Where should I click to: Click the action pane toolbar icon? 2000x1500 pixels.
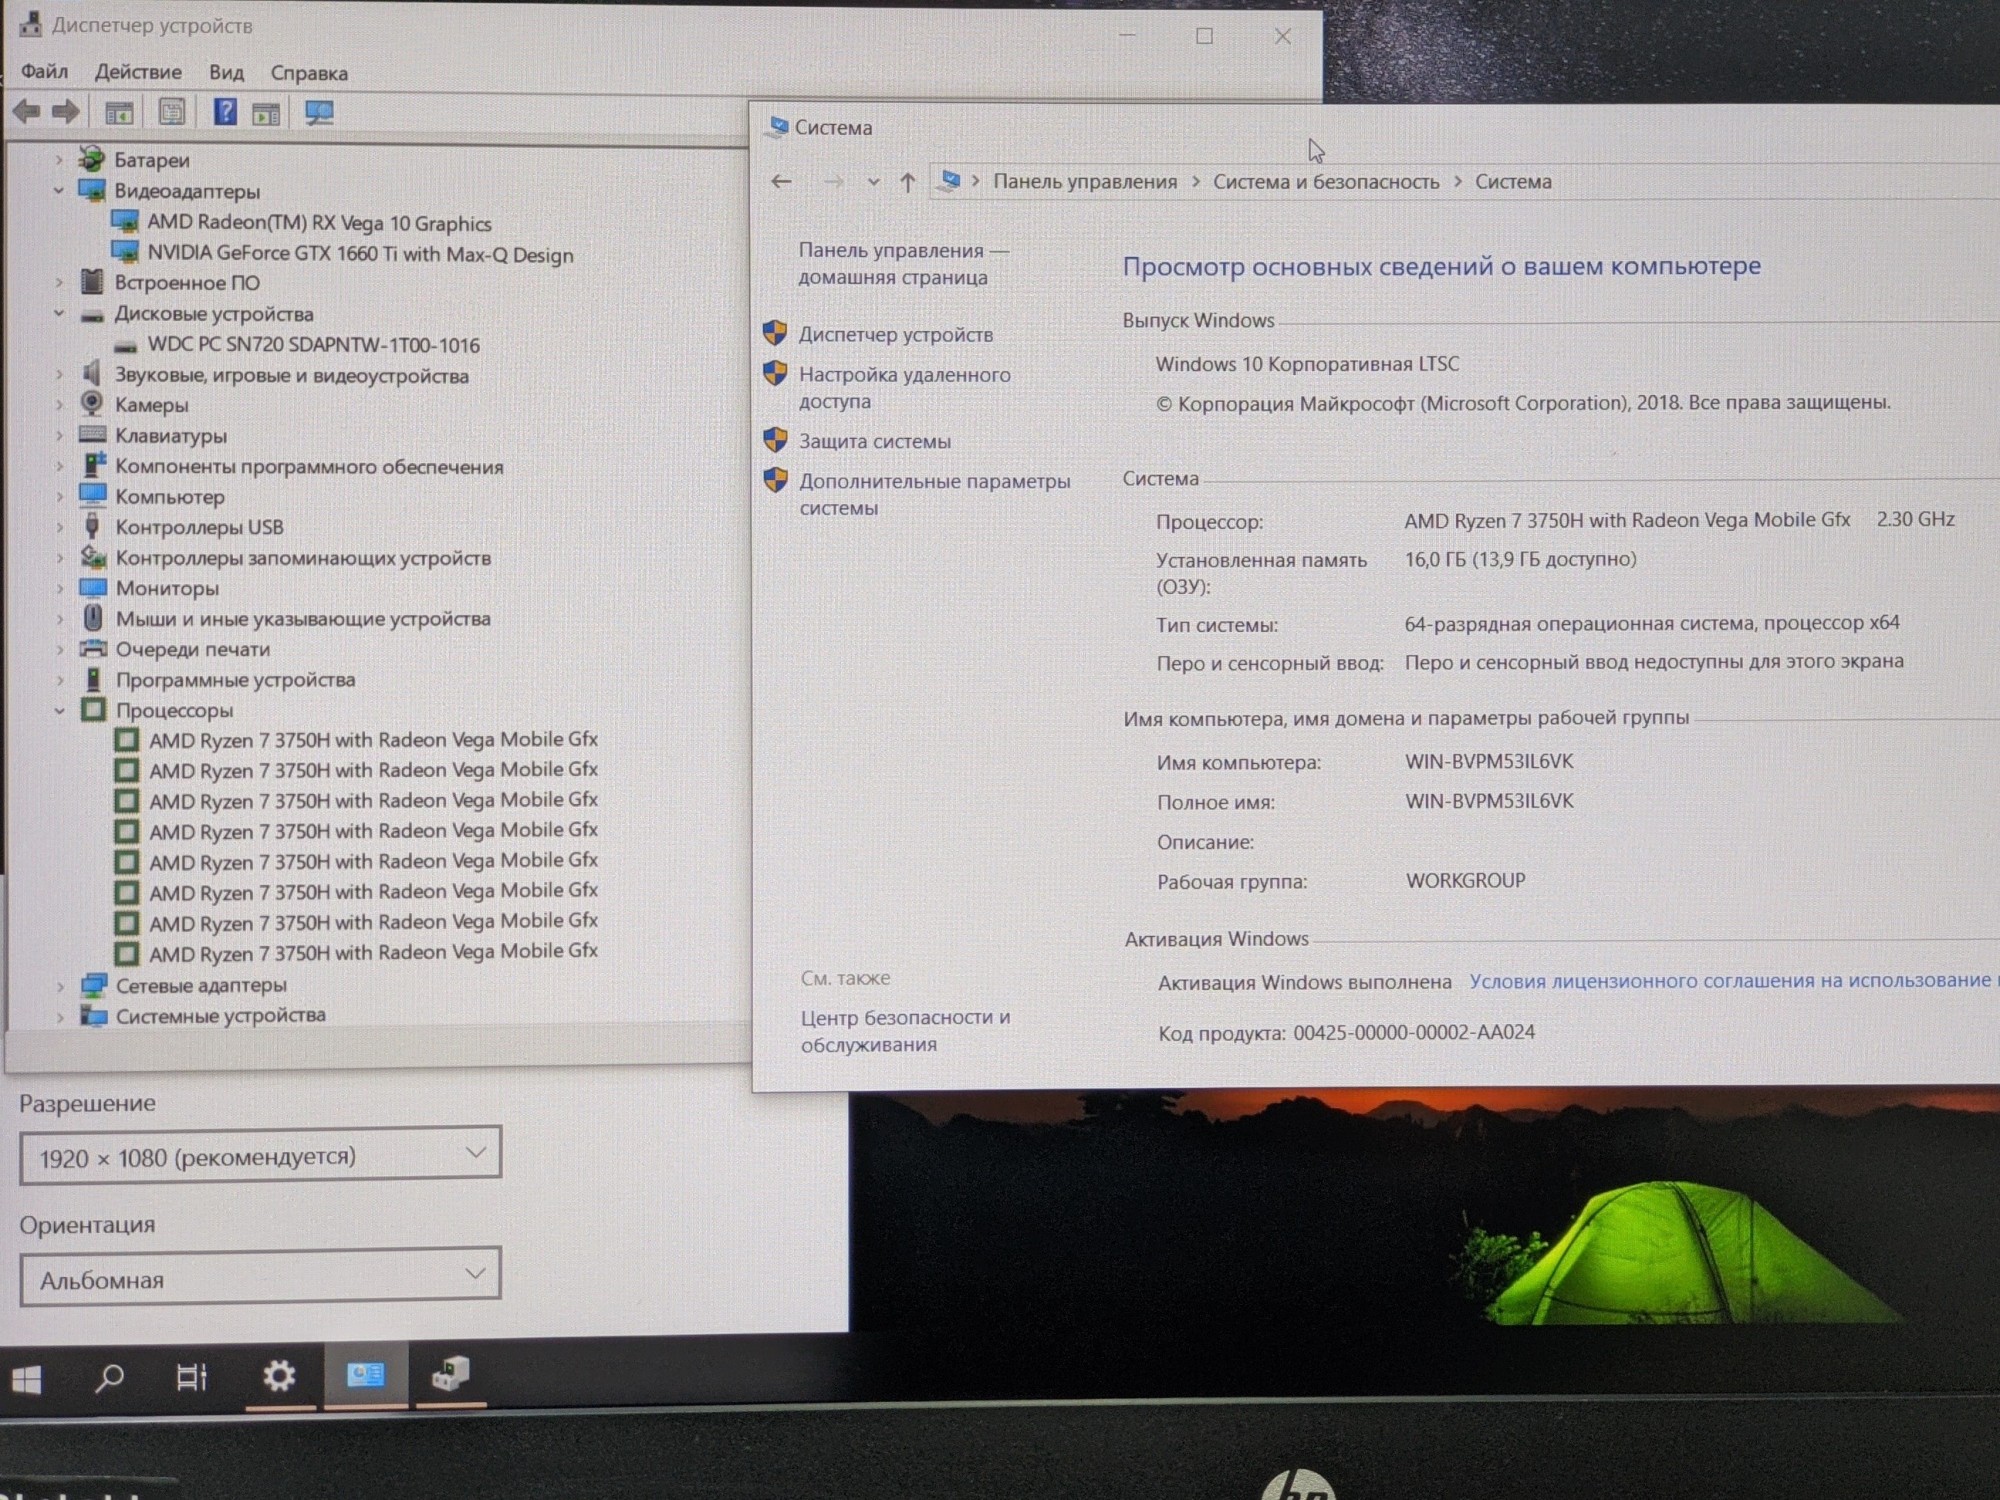[x=266, y=114]
